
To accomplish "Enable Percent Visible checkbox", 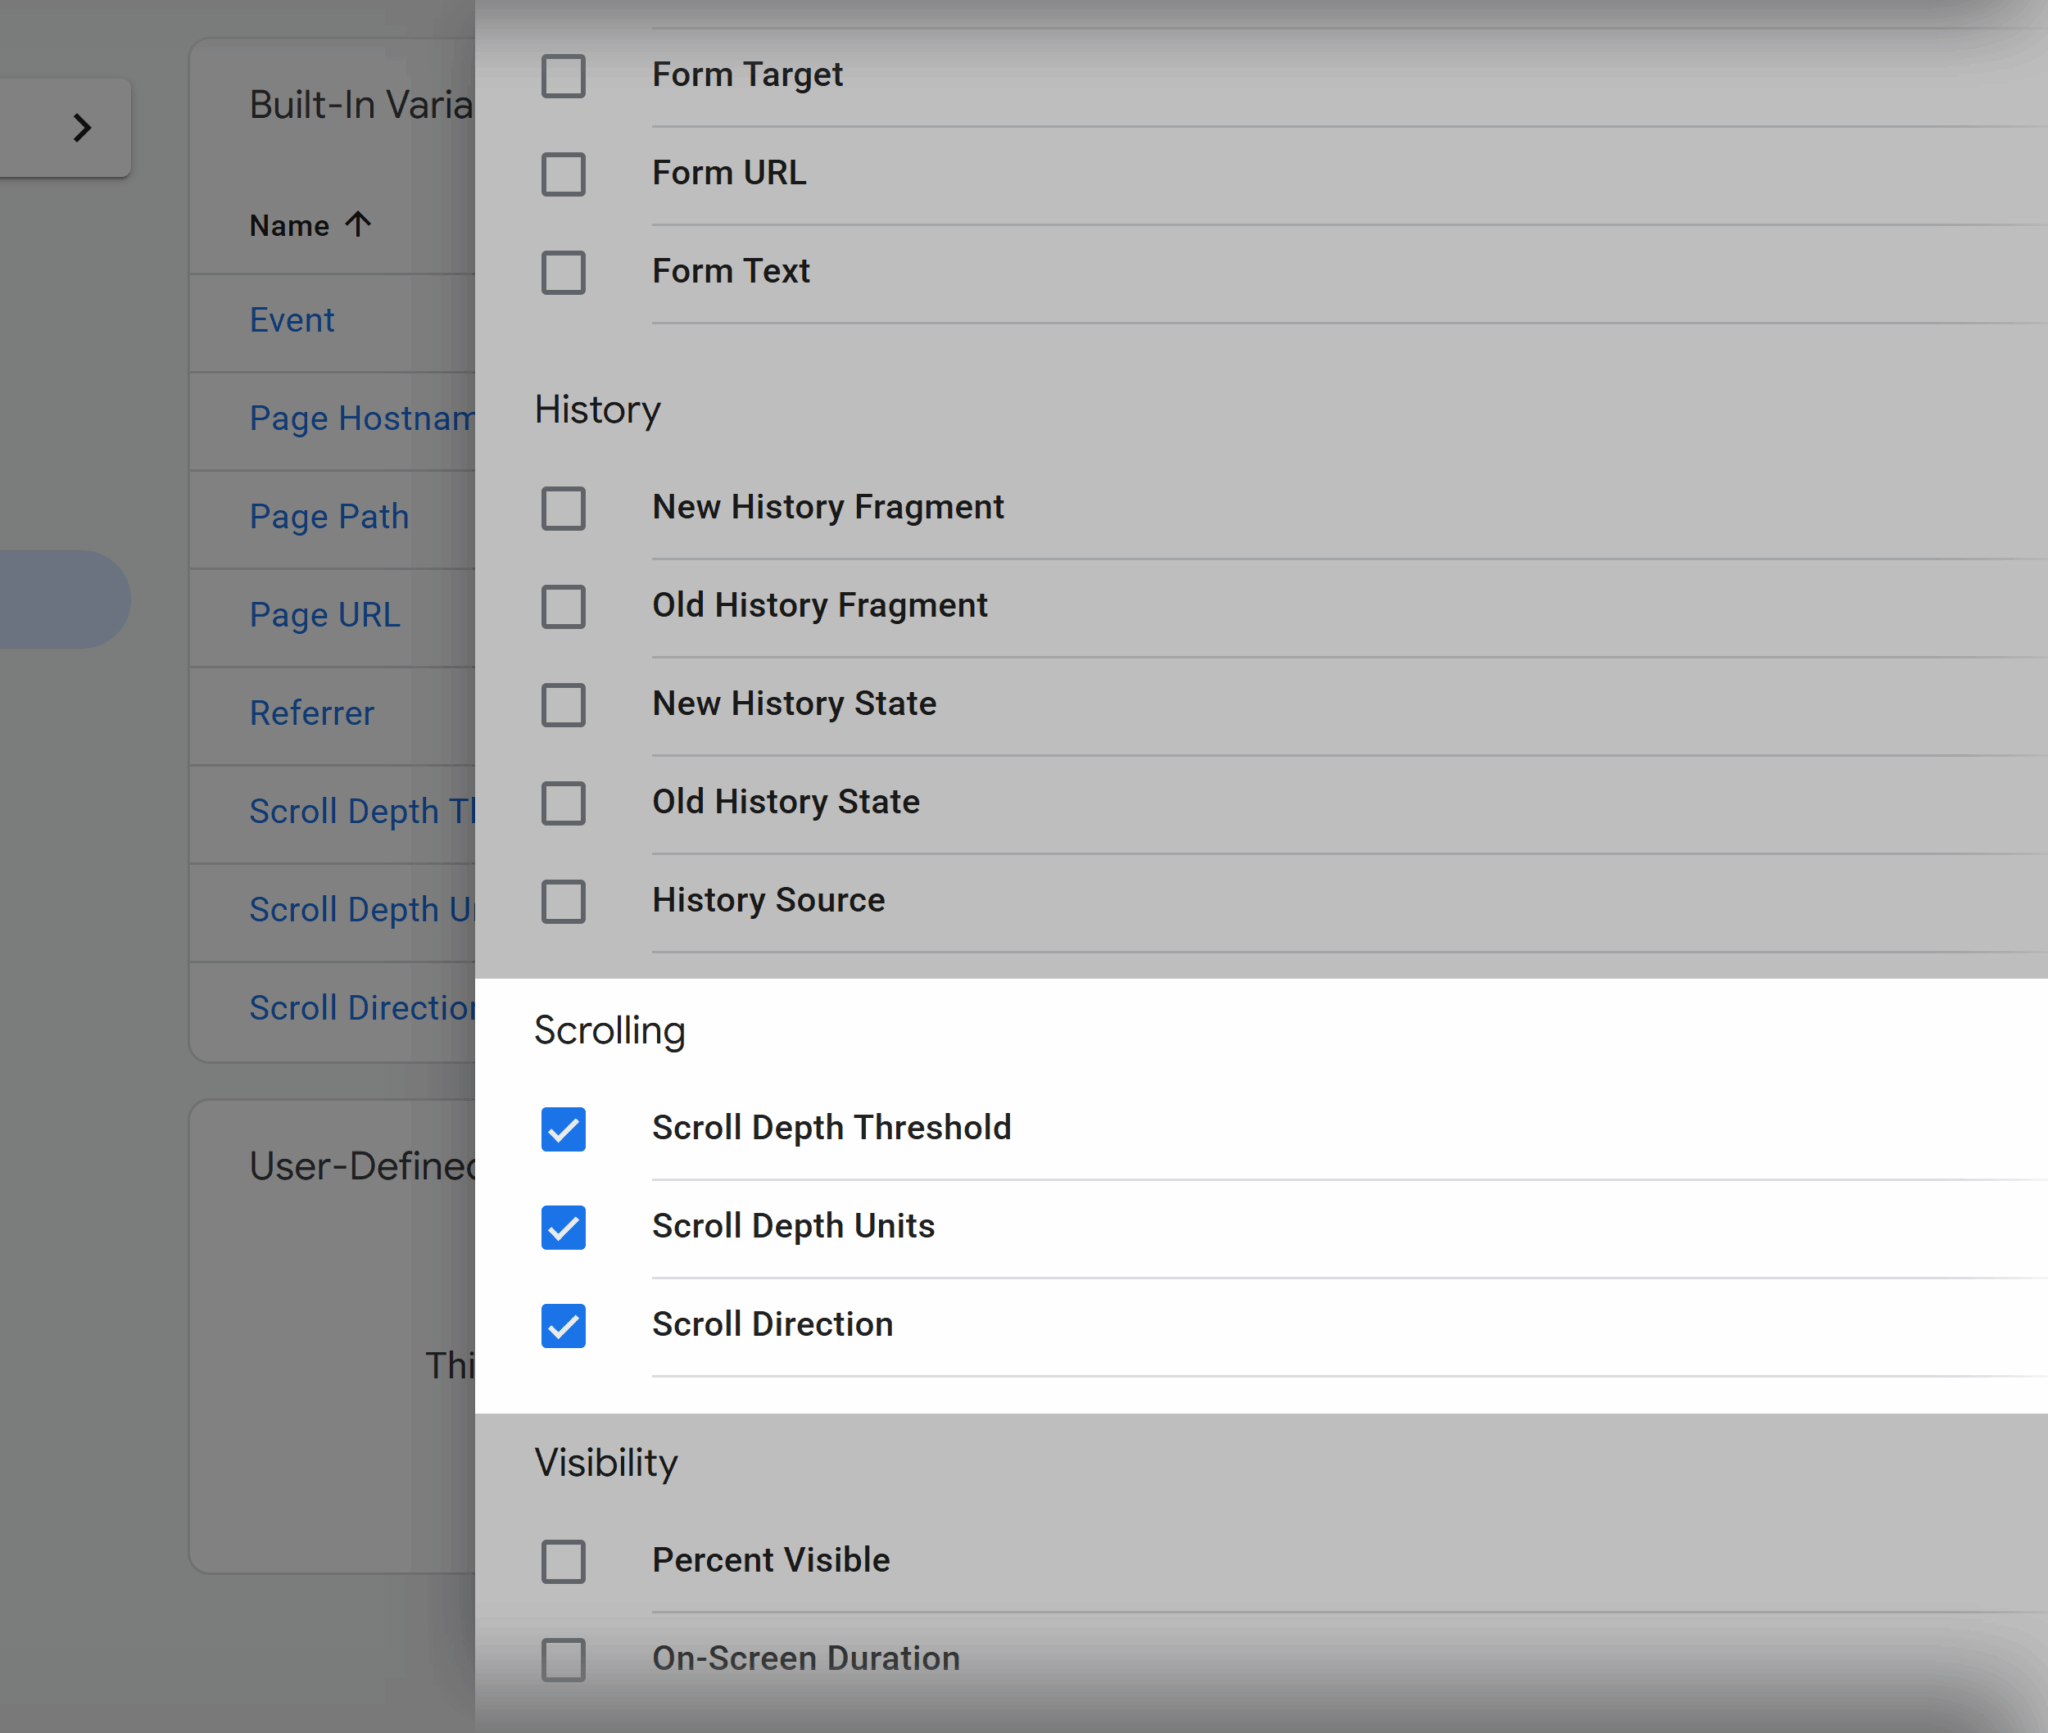I will [563, 1561].
